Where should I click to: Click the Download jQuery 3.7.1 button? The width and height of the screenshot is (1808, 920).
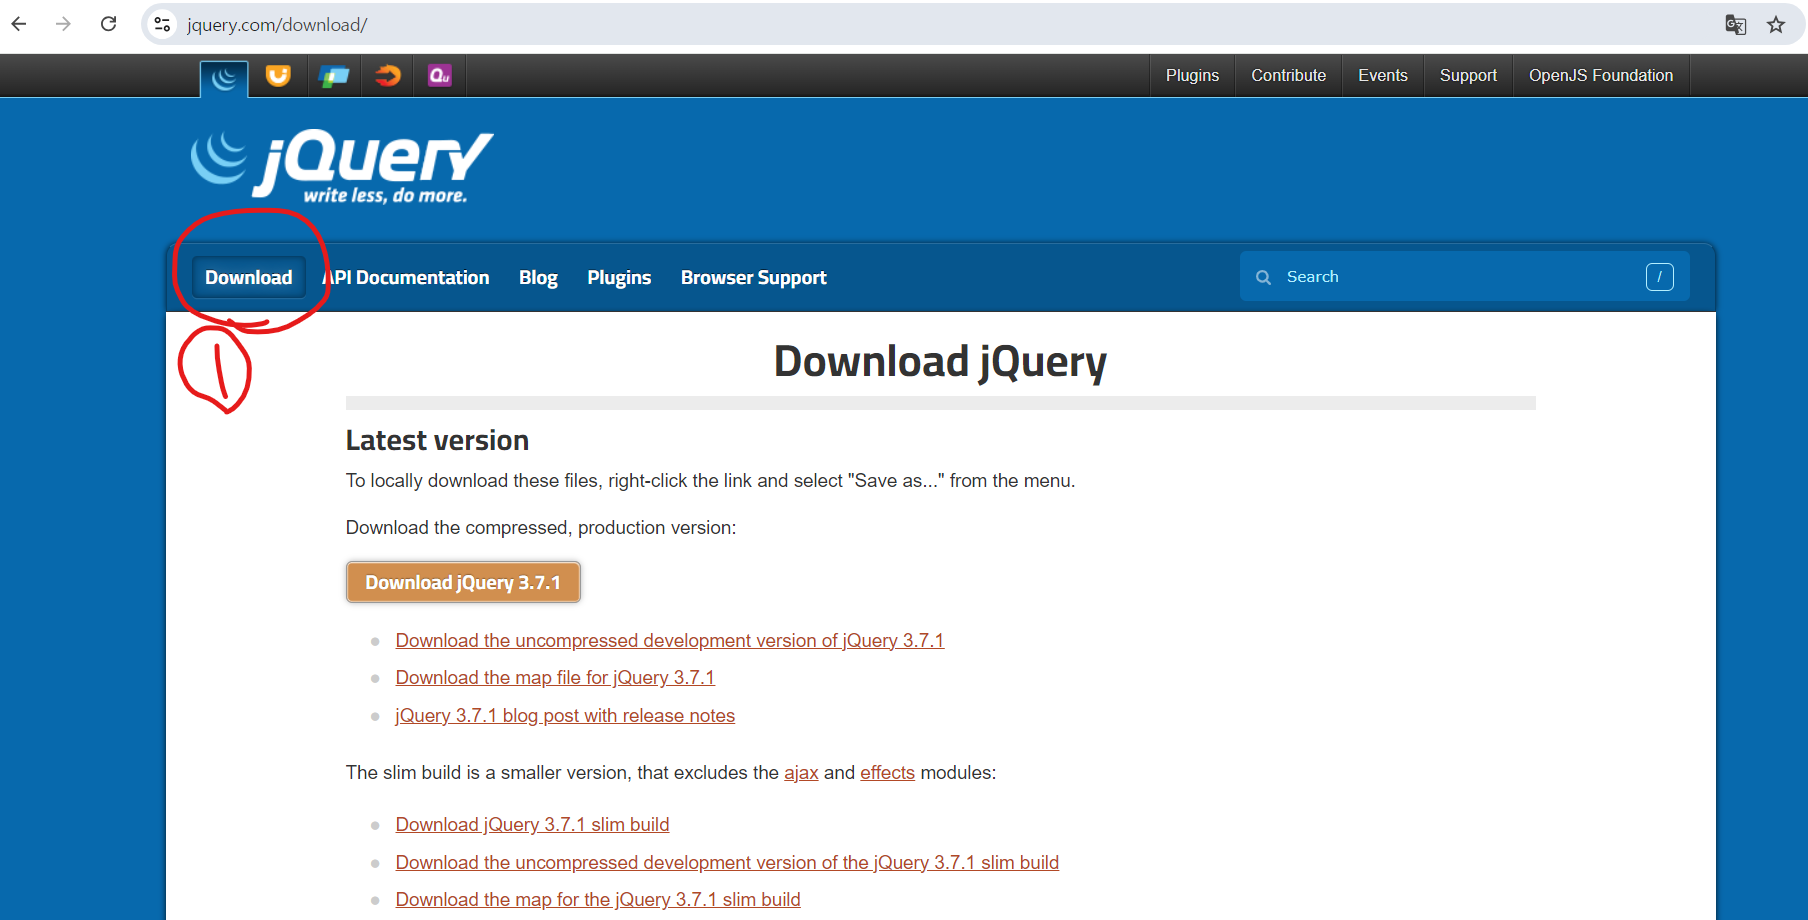click(463, 582)
